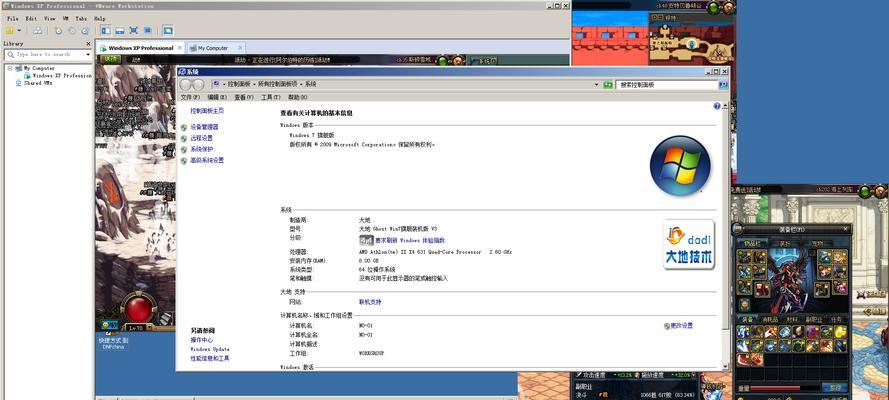Open the 帮助(H) menu

[298, 97]
